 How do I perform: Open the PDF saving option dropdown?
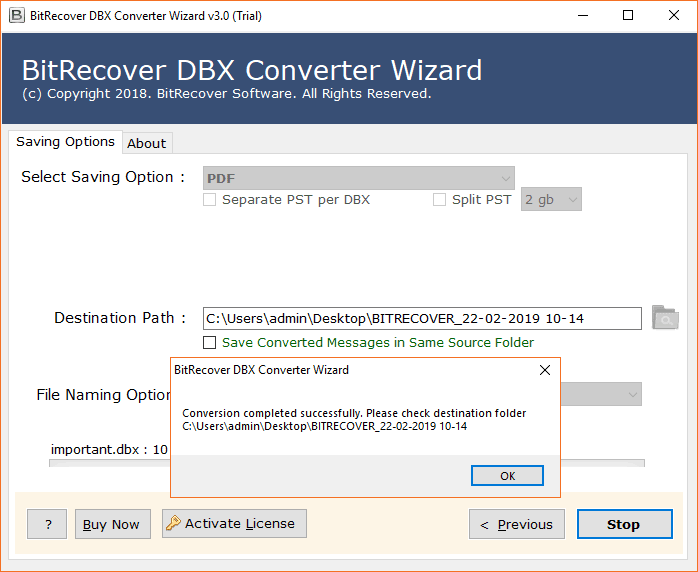click(x=359, y=178)
